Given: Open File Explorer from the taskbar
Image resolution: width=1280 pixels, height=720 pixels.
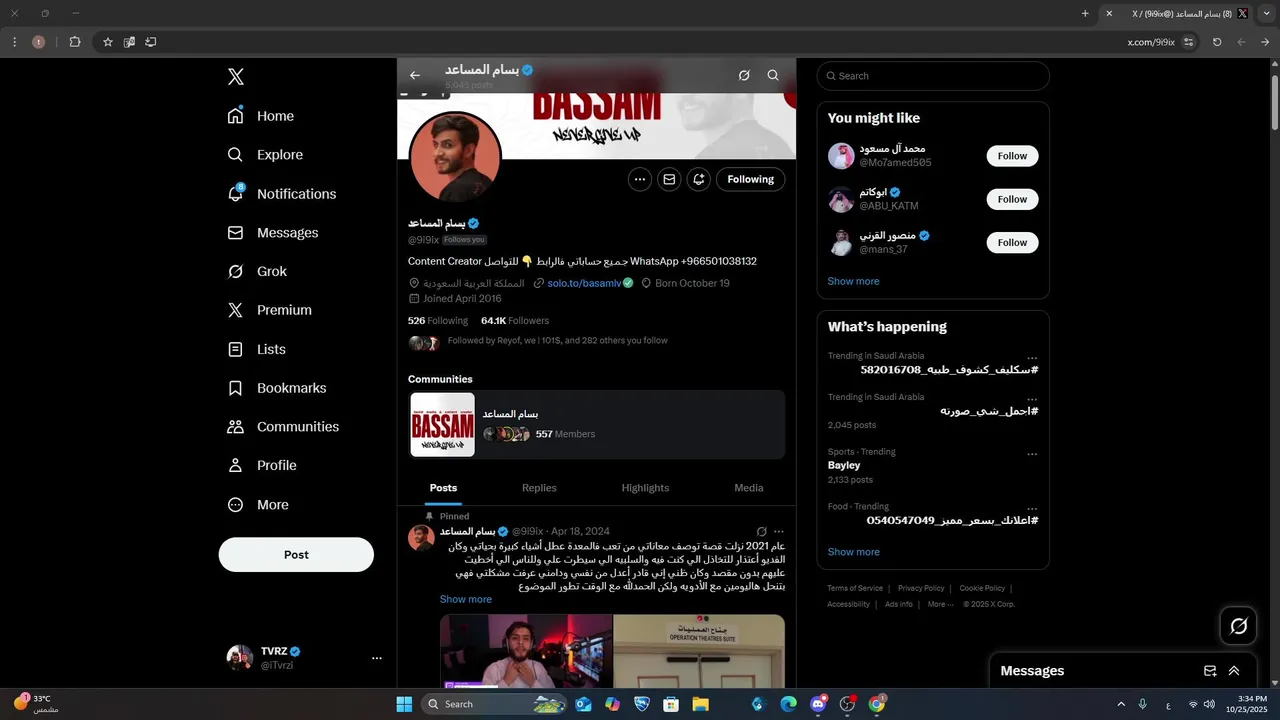Looking at the screenshot, I should point(700,704).
